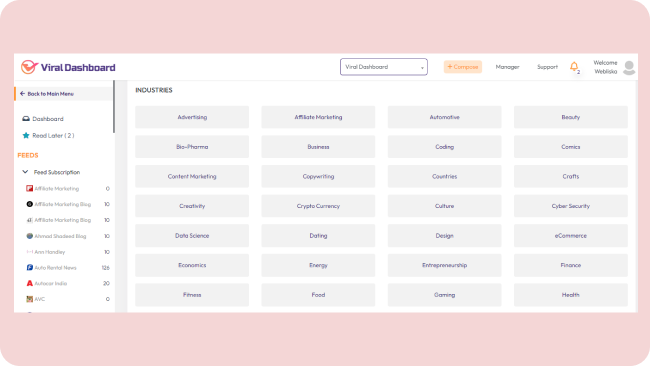
Task: Click the Auto Rental News feed icon
Action: (29, 268)
